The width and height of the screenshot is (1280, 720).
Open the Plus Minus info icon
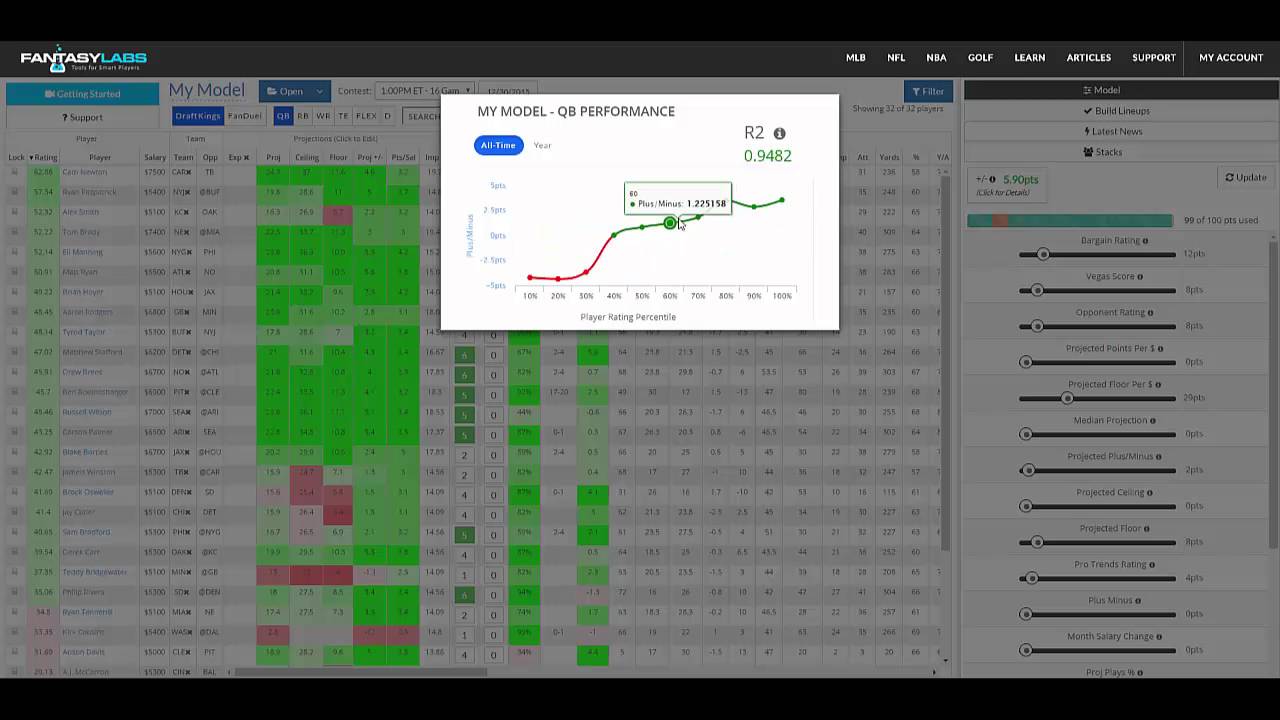[x=1138, y=601]
